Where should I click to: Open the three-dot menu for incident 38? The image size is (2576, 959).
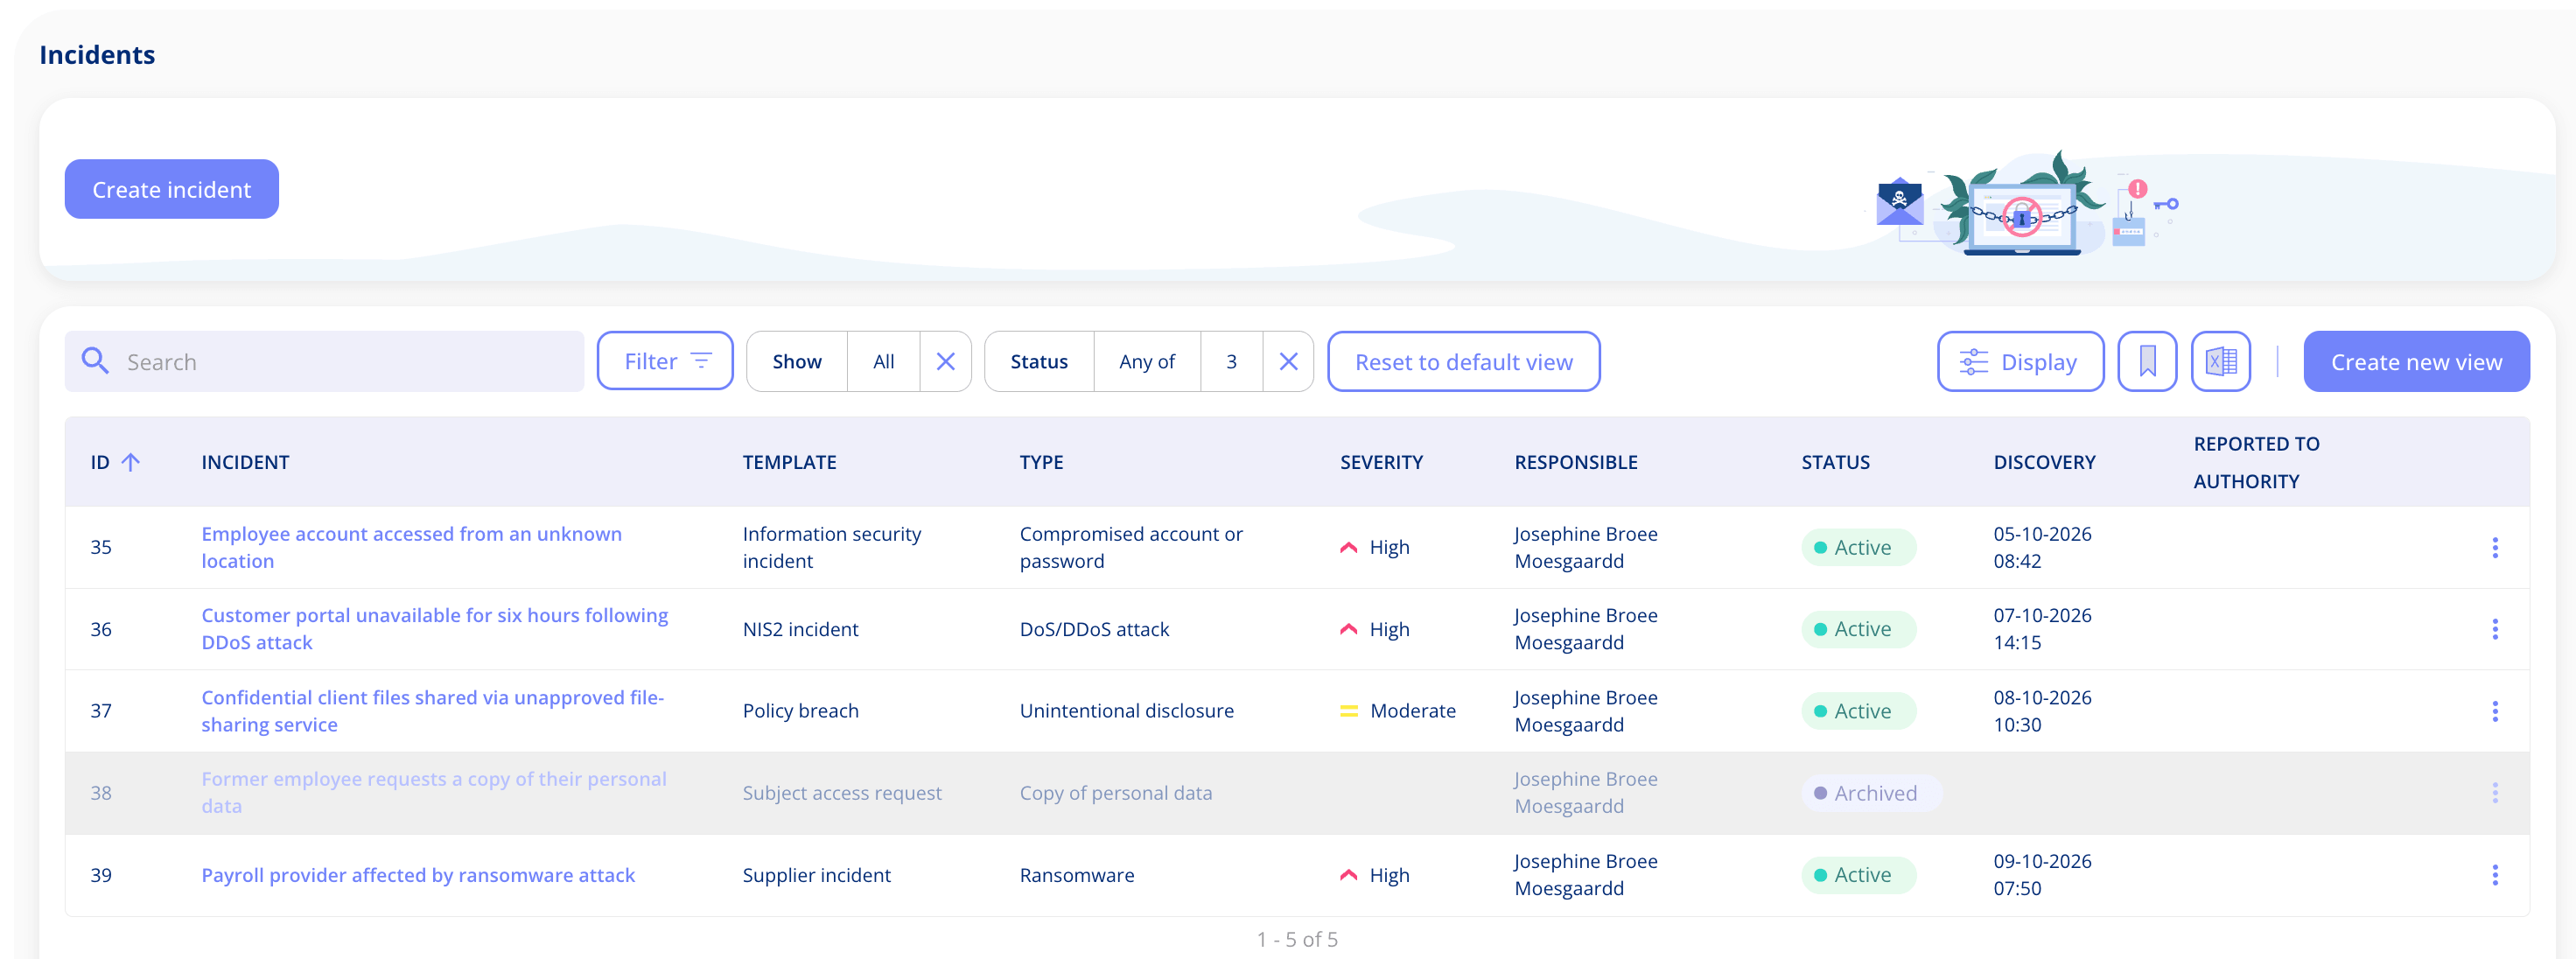(x=2494, y=793)
